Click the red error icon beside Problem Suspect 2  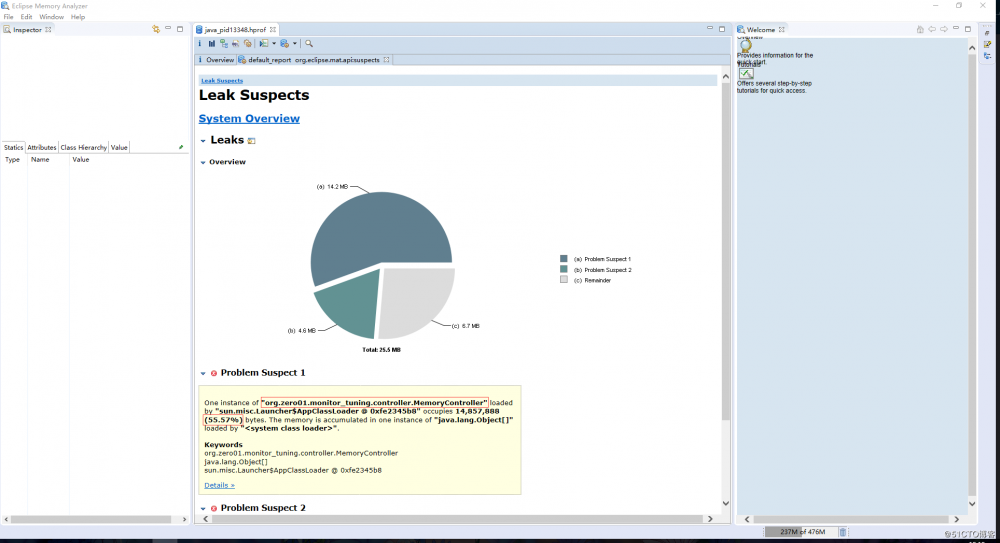(x=214, y=509)
